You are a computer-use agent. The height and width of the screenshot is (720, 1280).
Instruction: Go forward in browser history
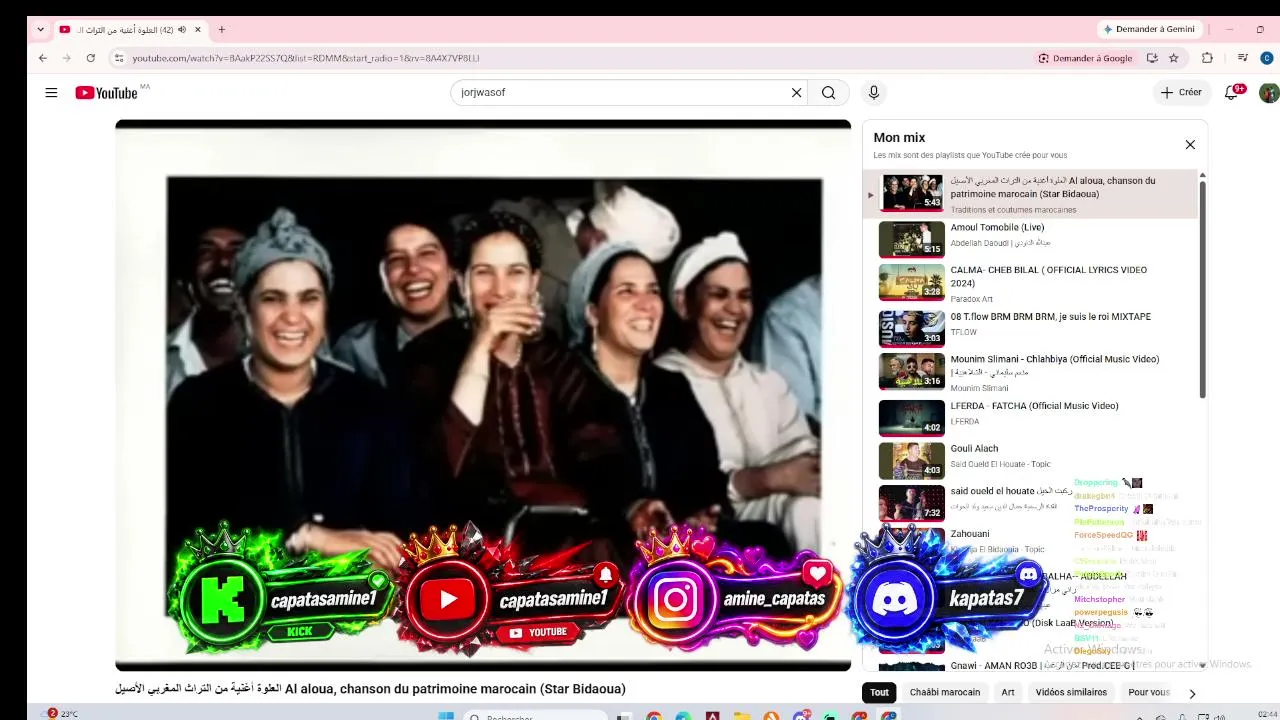67,58
